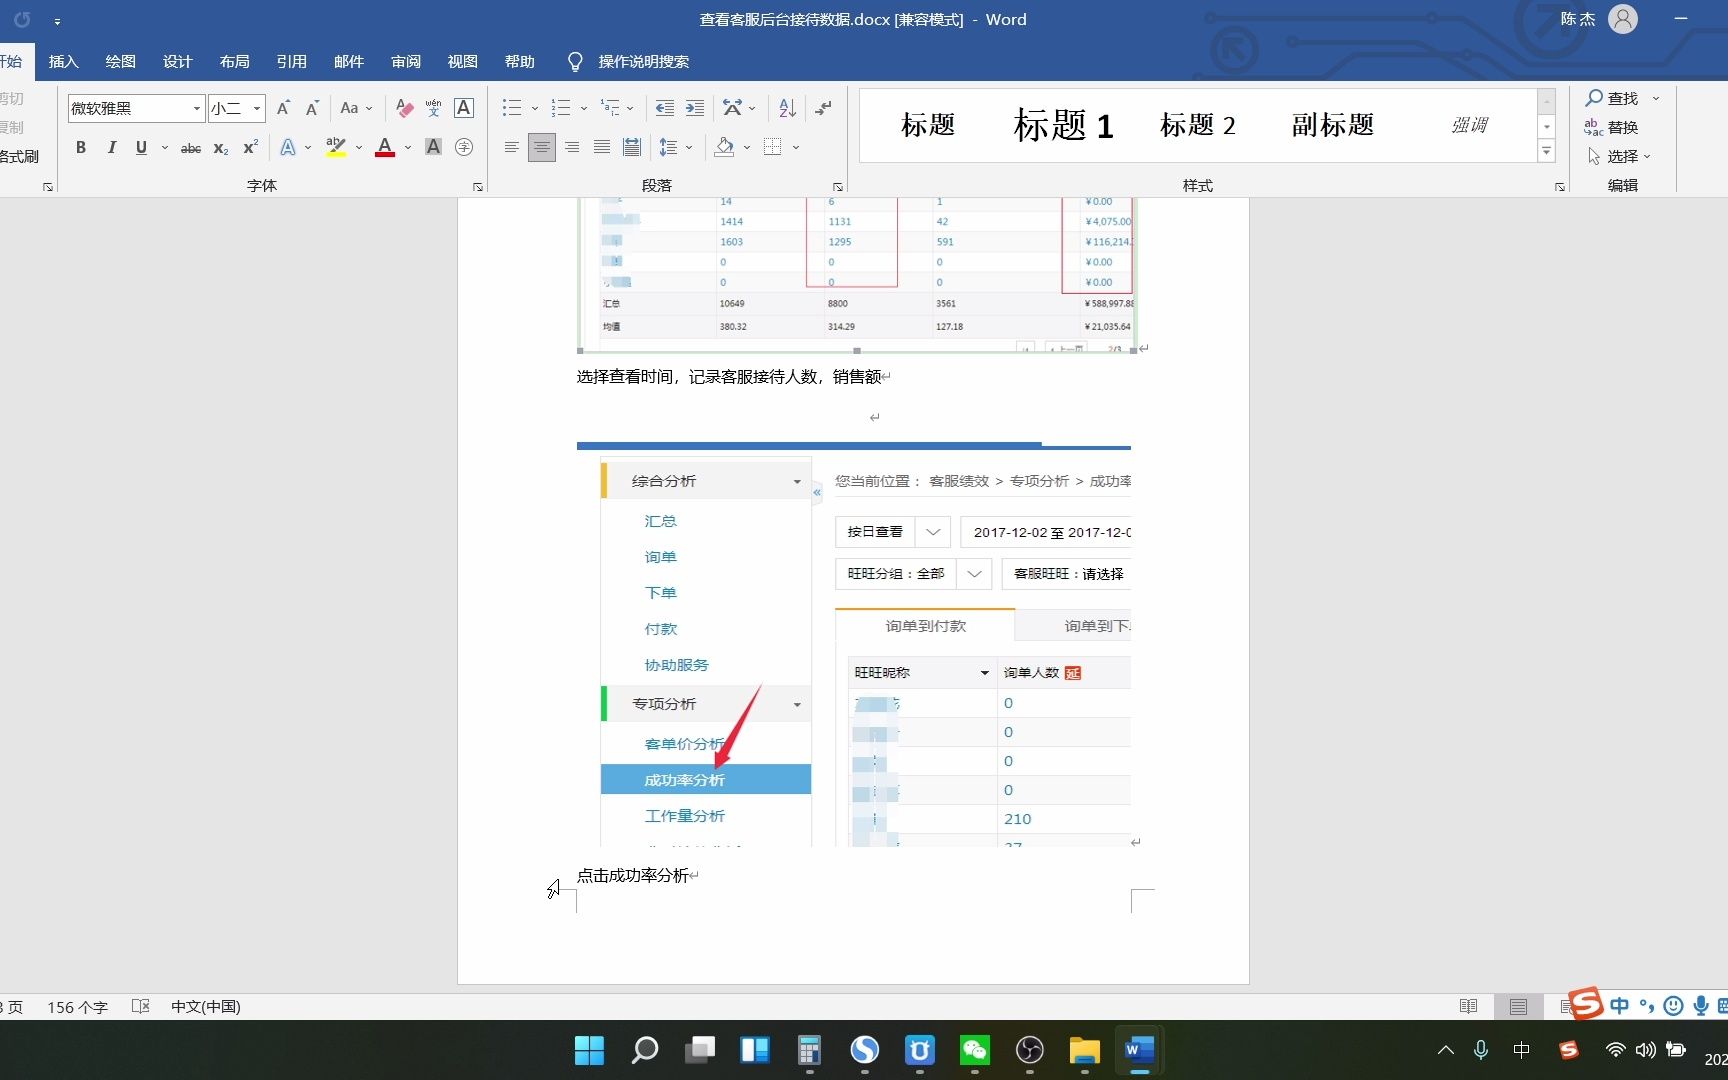The width and height of the screenshot is (1728, 1080).
Task: Apply borders with the borders icon
Action: tap(773, 147)
